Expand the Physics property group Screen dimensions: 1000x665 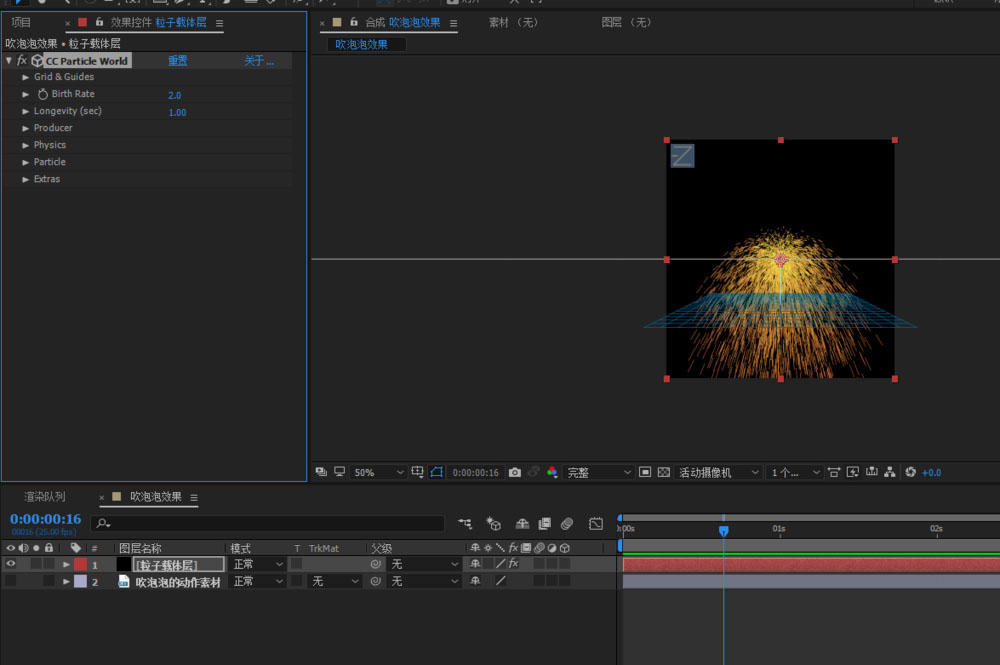pyautogui.click(x=26, y=145)
